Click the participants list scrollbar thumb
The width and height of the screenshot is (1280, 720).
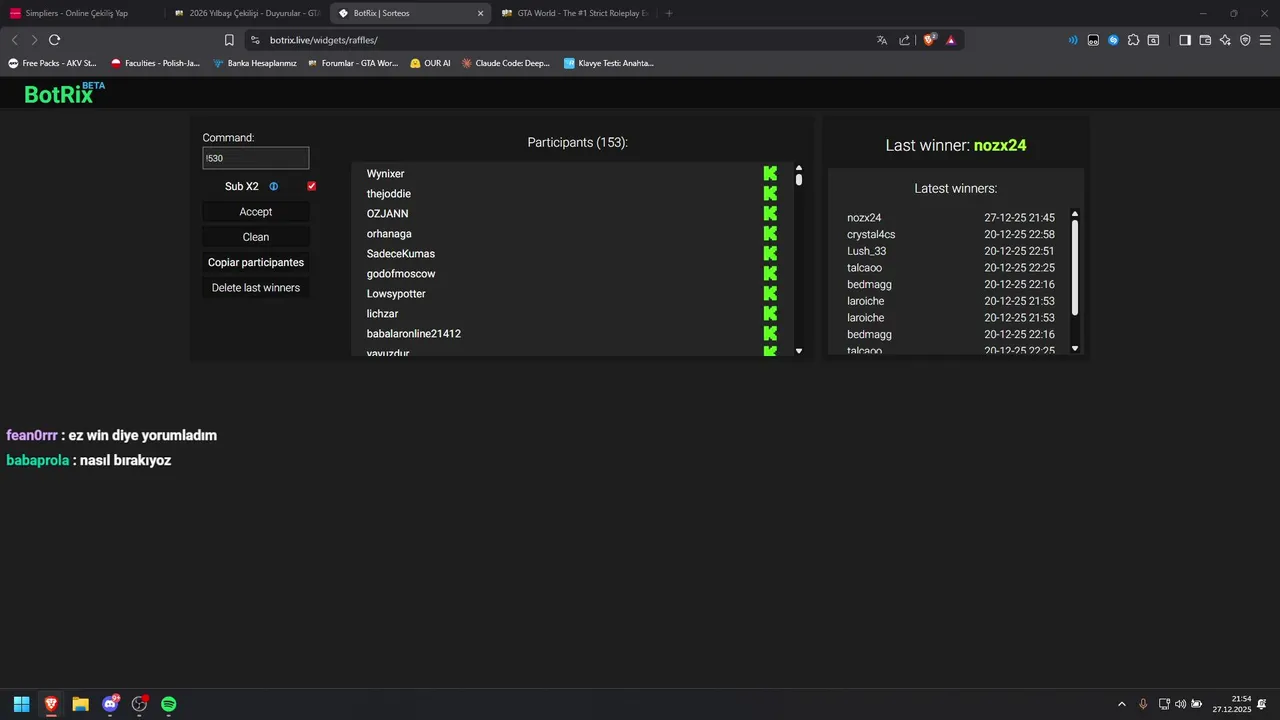(x=799, y=180)
